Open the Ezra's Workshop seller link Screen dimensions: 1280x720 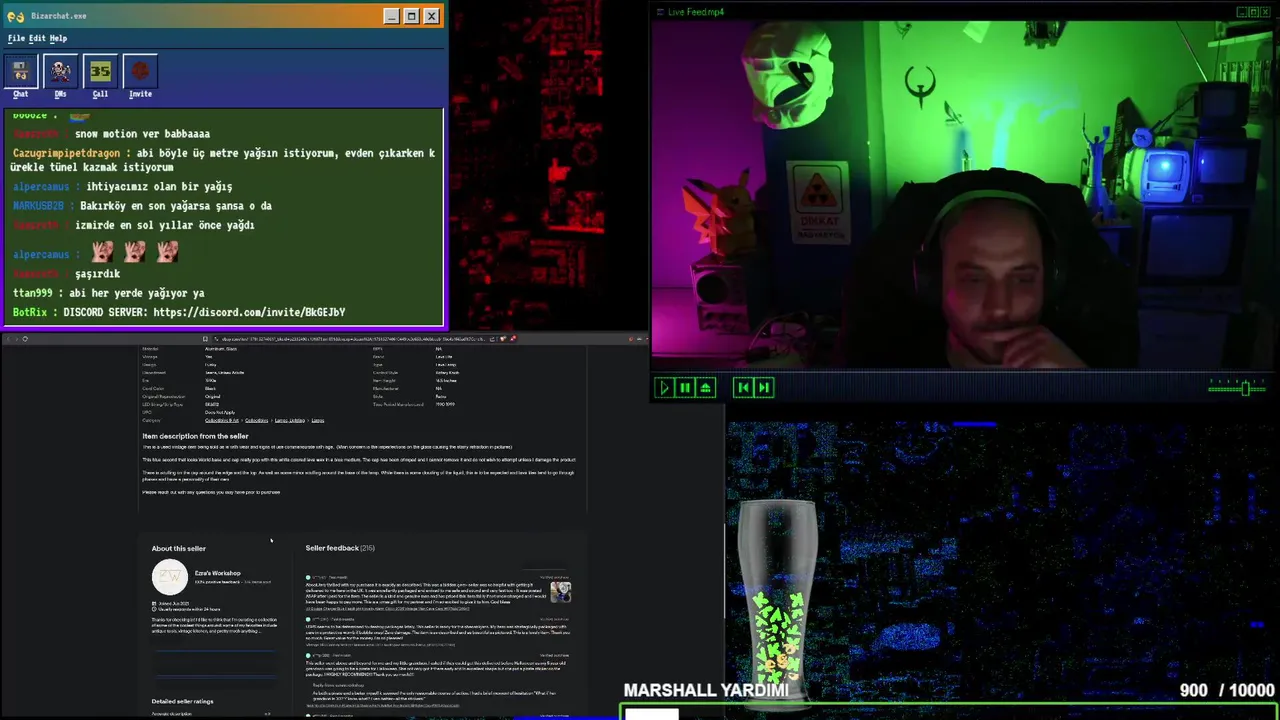[217, 573]
